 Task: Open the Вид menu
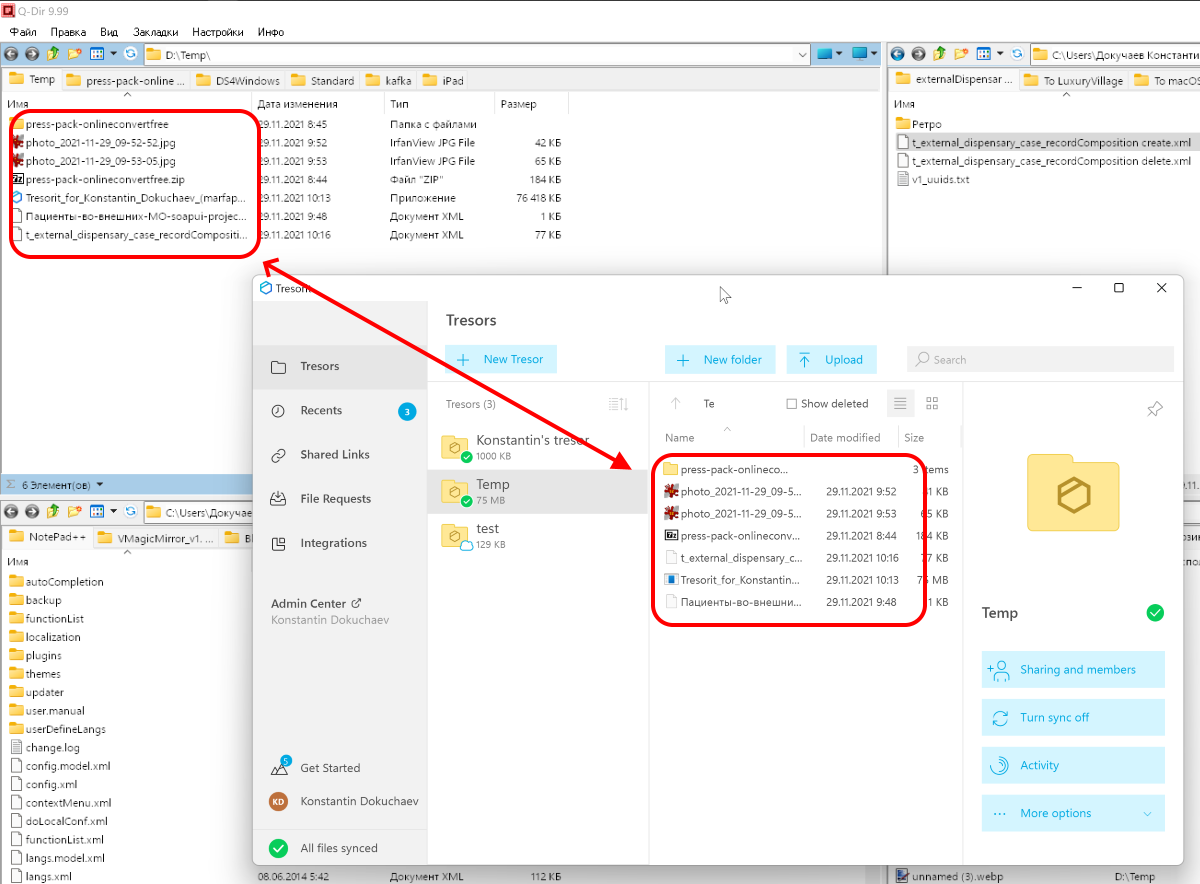click(109, 32)
